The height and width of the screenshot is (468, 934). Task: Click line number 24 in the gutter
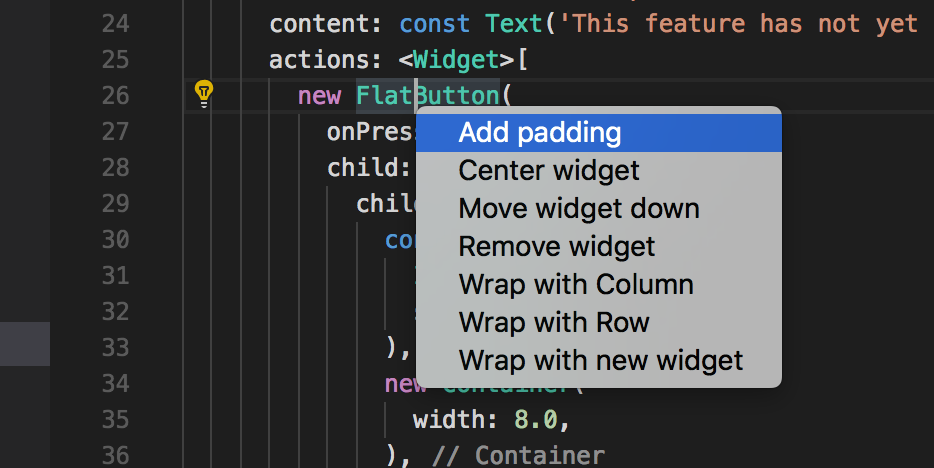coord(115,23)
